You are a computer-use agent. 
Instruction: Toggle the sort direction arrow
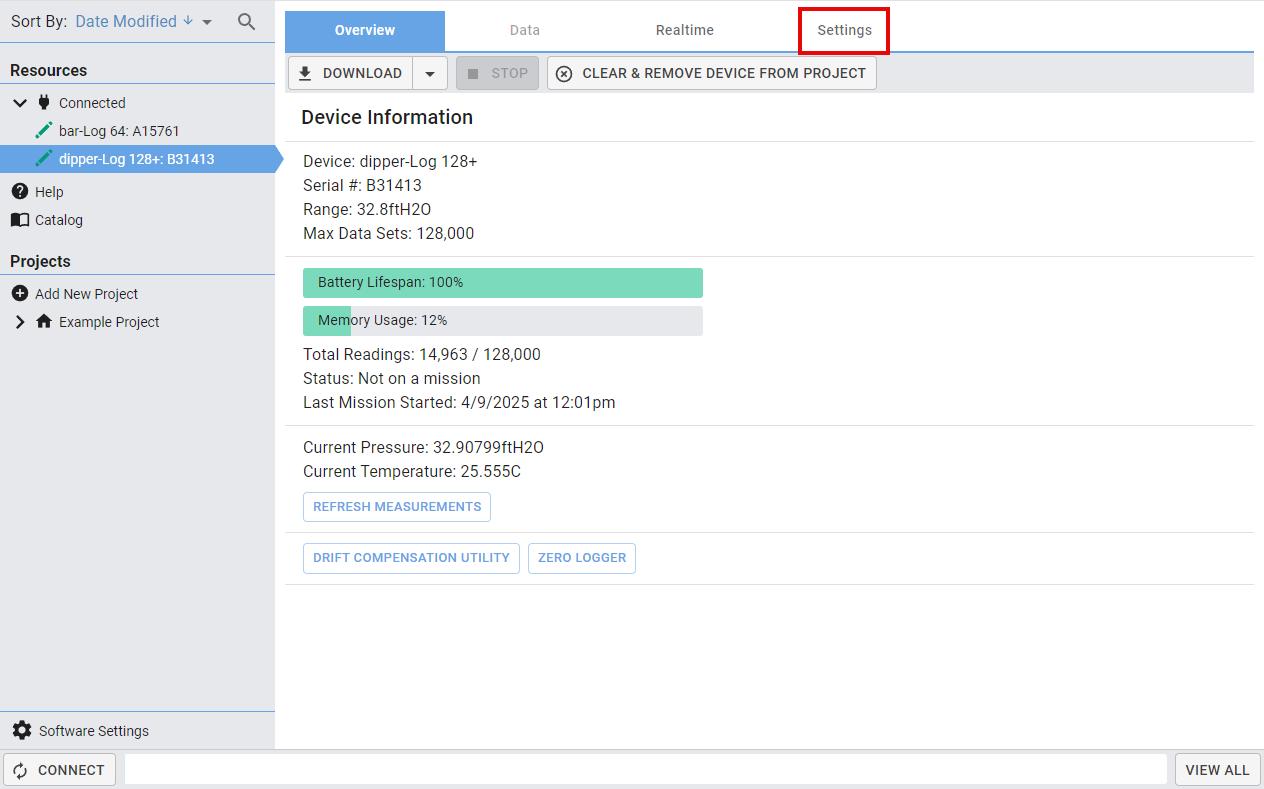point(187,21)
